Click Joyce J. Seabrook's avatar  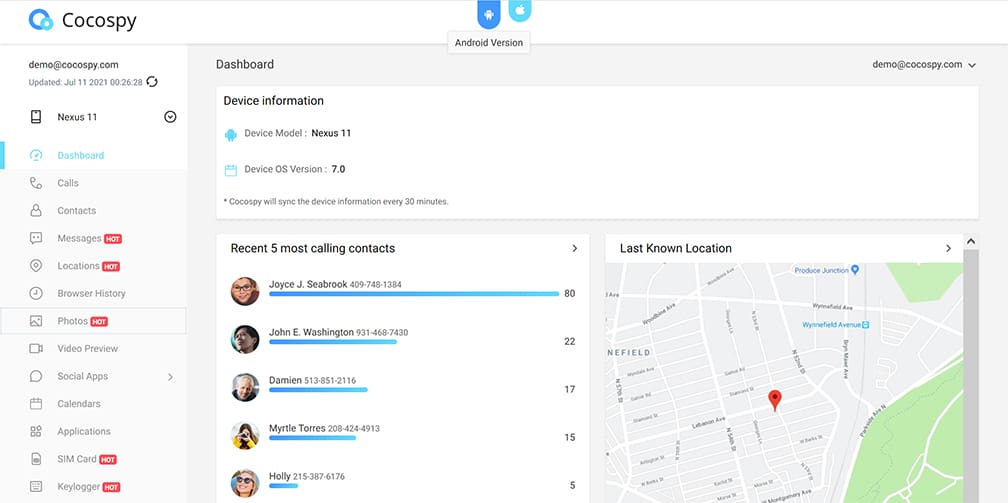click(245, 291)
